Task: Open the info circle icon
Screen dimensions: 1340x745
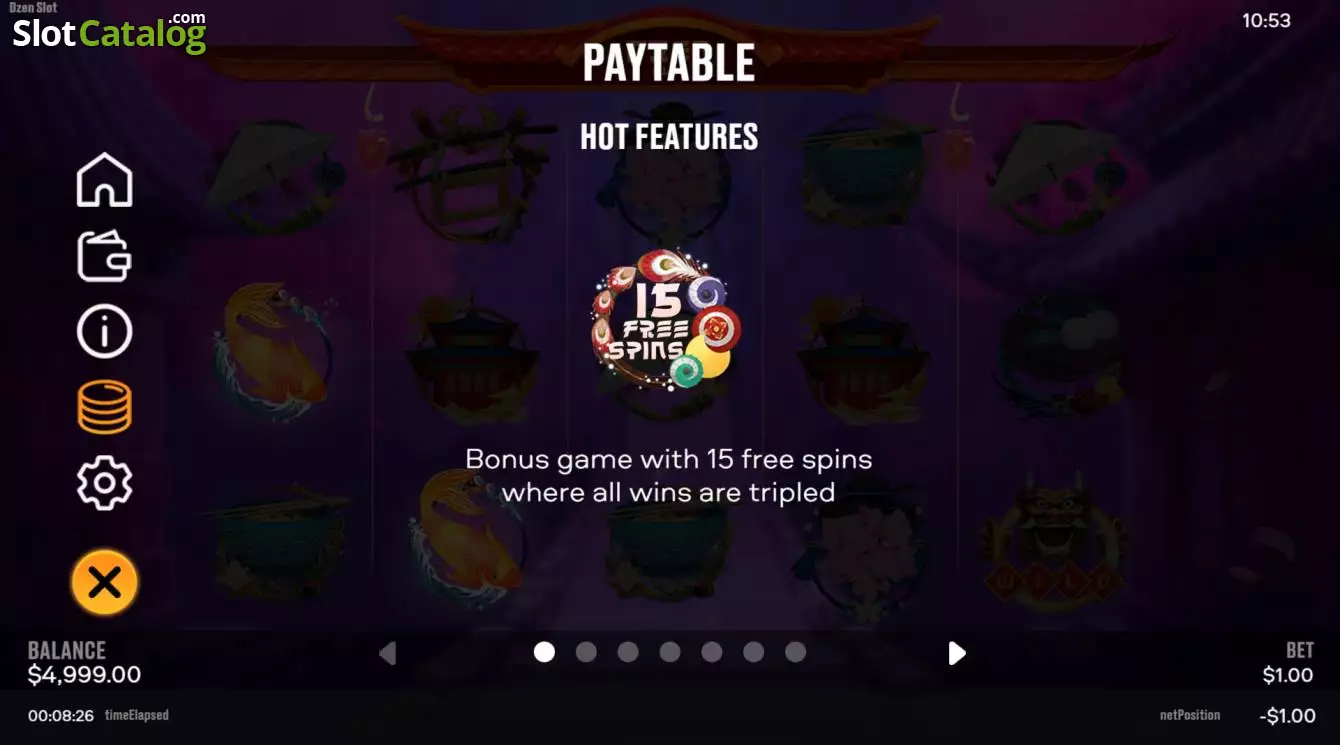Action: pos(105,332)
